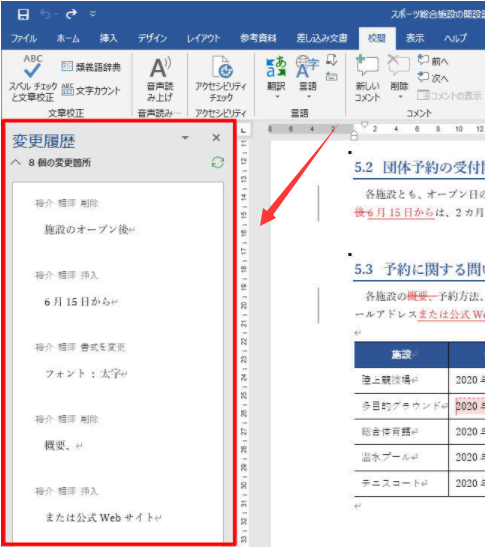Go to 次へ next comment
This screenshot has height=554, width=488.
tap(433, 77)
